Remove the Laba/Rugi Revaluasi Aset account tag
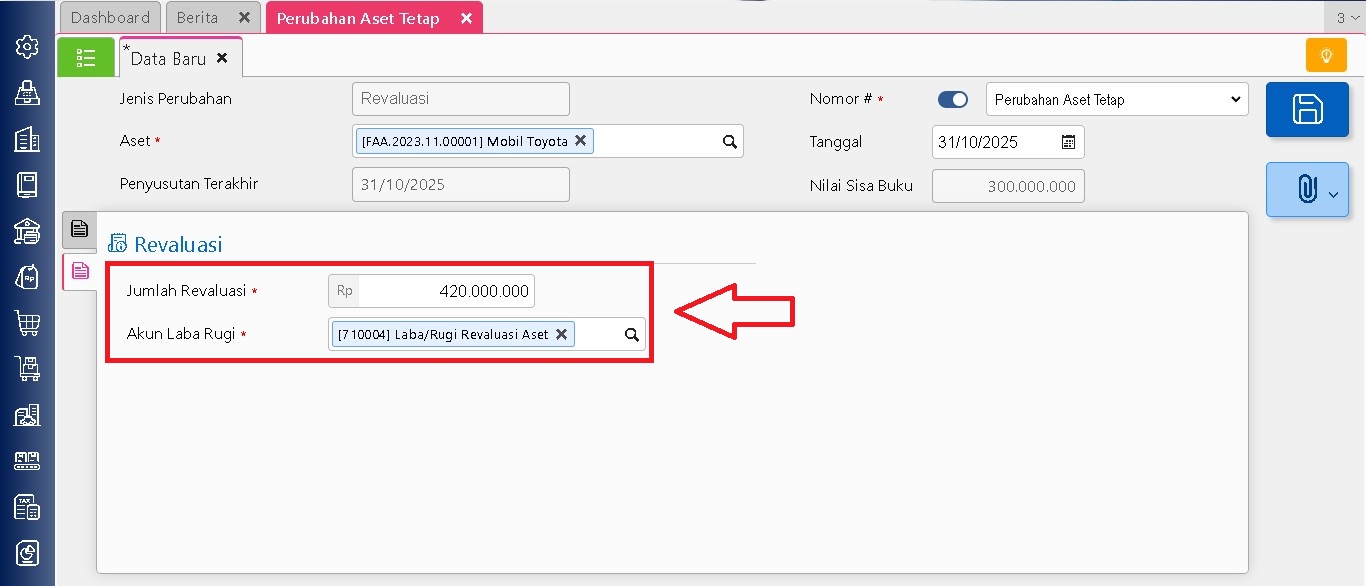Screen dimensions: 1366x586 pos(561,334)
